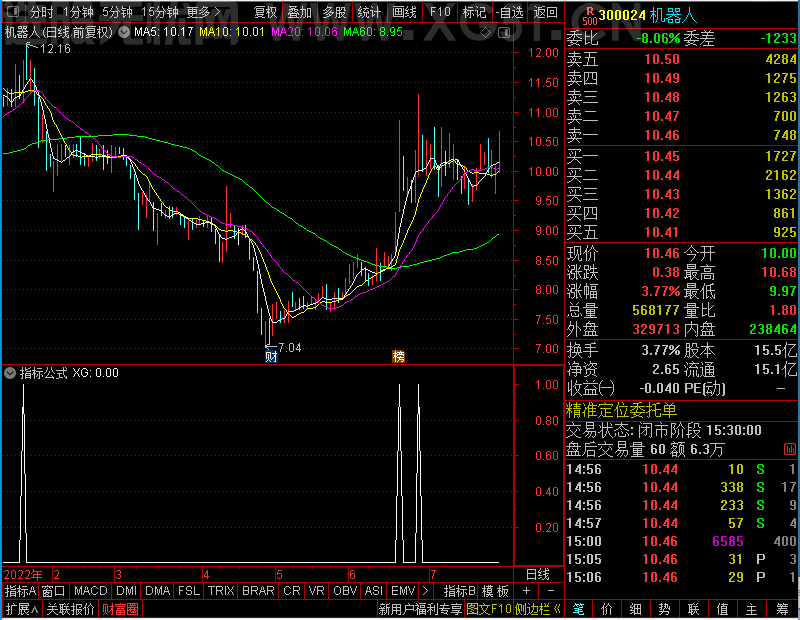
Task: Open the 财富圈 tab
Action: 120,609
